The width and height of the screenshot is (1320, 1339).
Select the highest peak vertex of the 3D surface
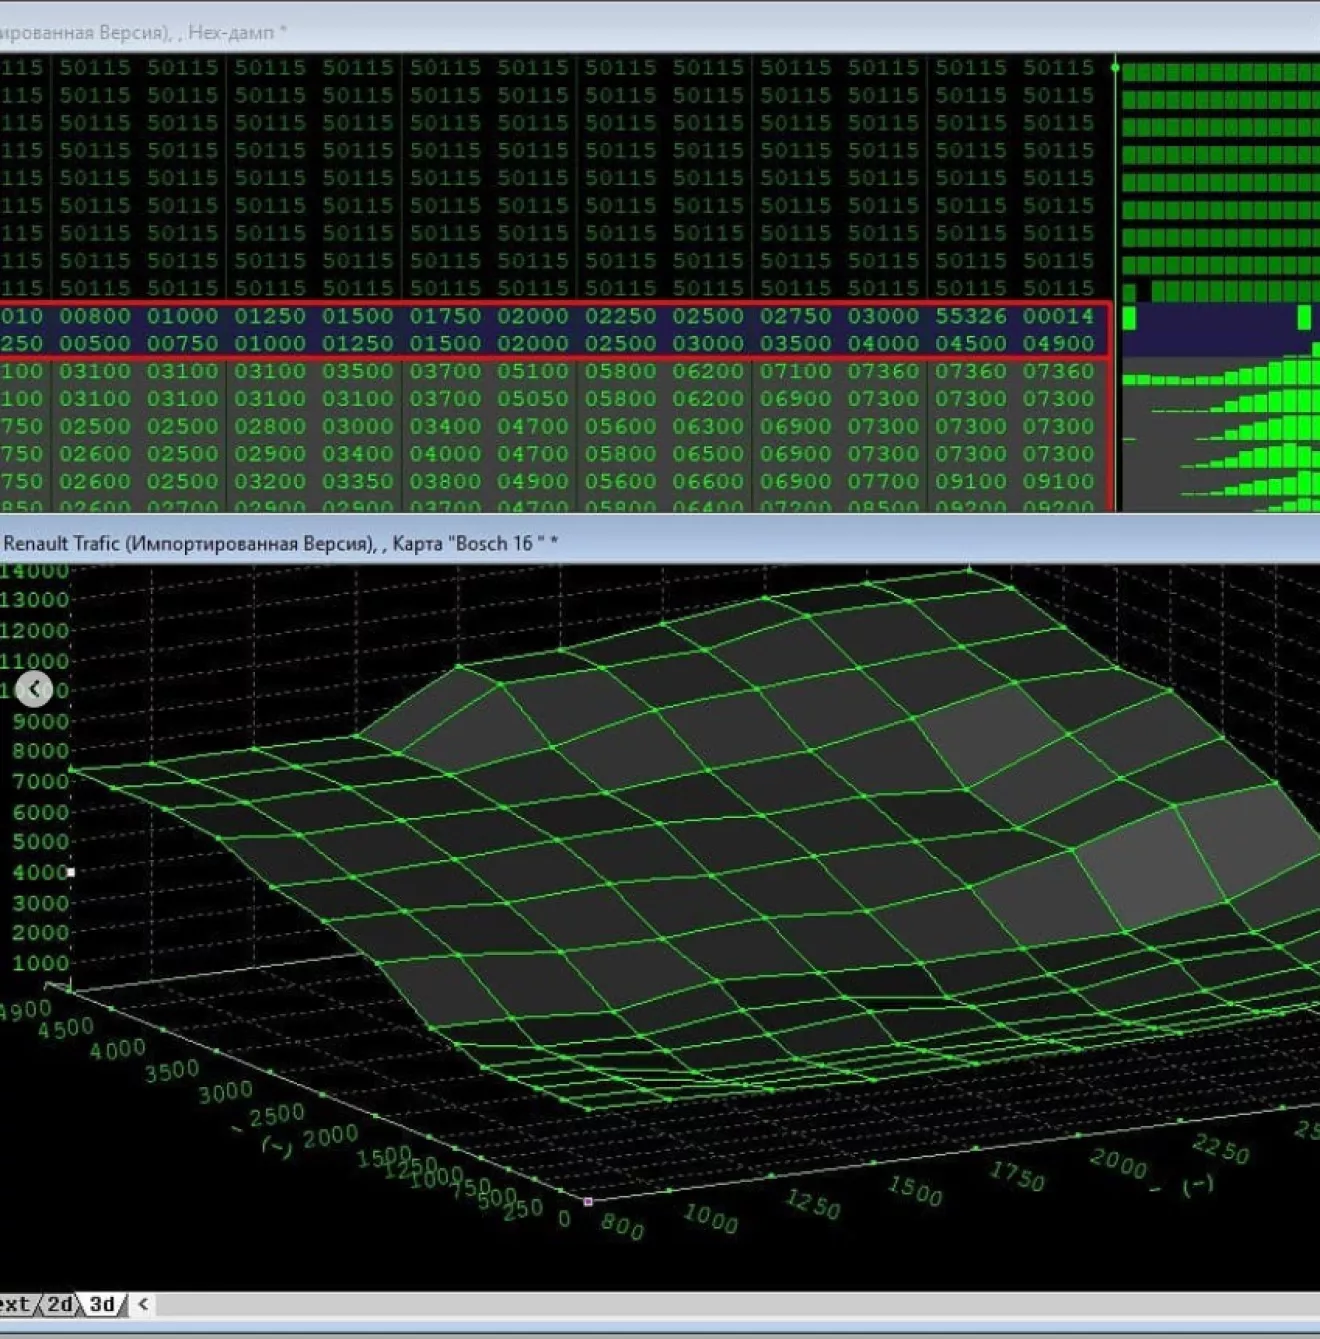click(x=969, y=570)
